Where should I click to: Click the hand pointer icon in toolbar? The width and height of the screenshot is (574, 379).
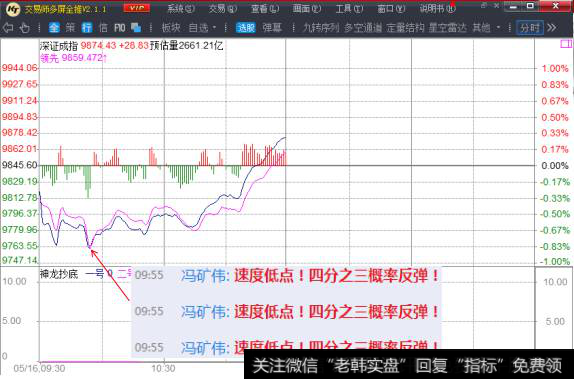click(25, 28)
